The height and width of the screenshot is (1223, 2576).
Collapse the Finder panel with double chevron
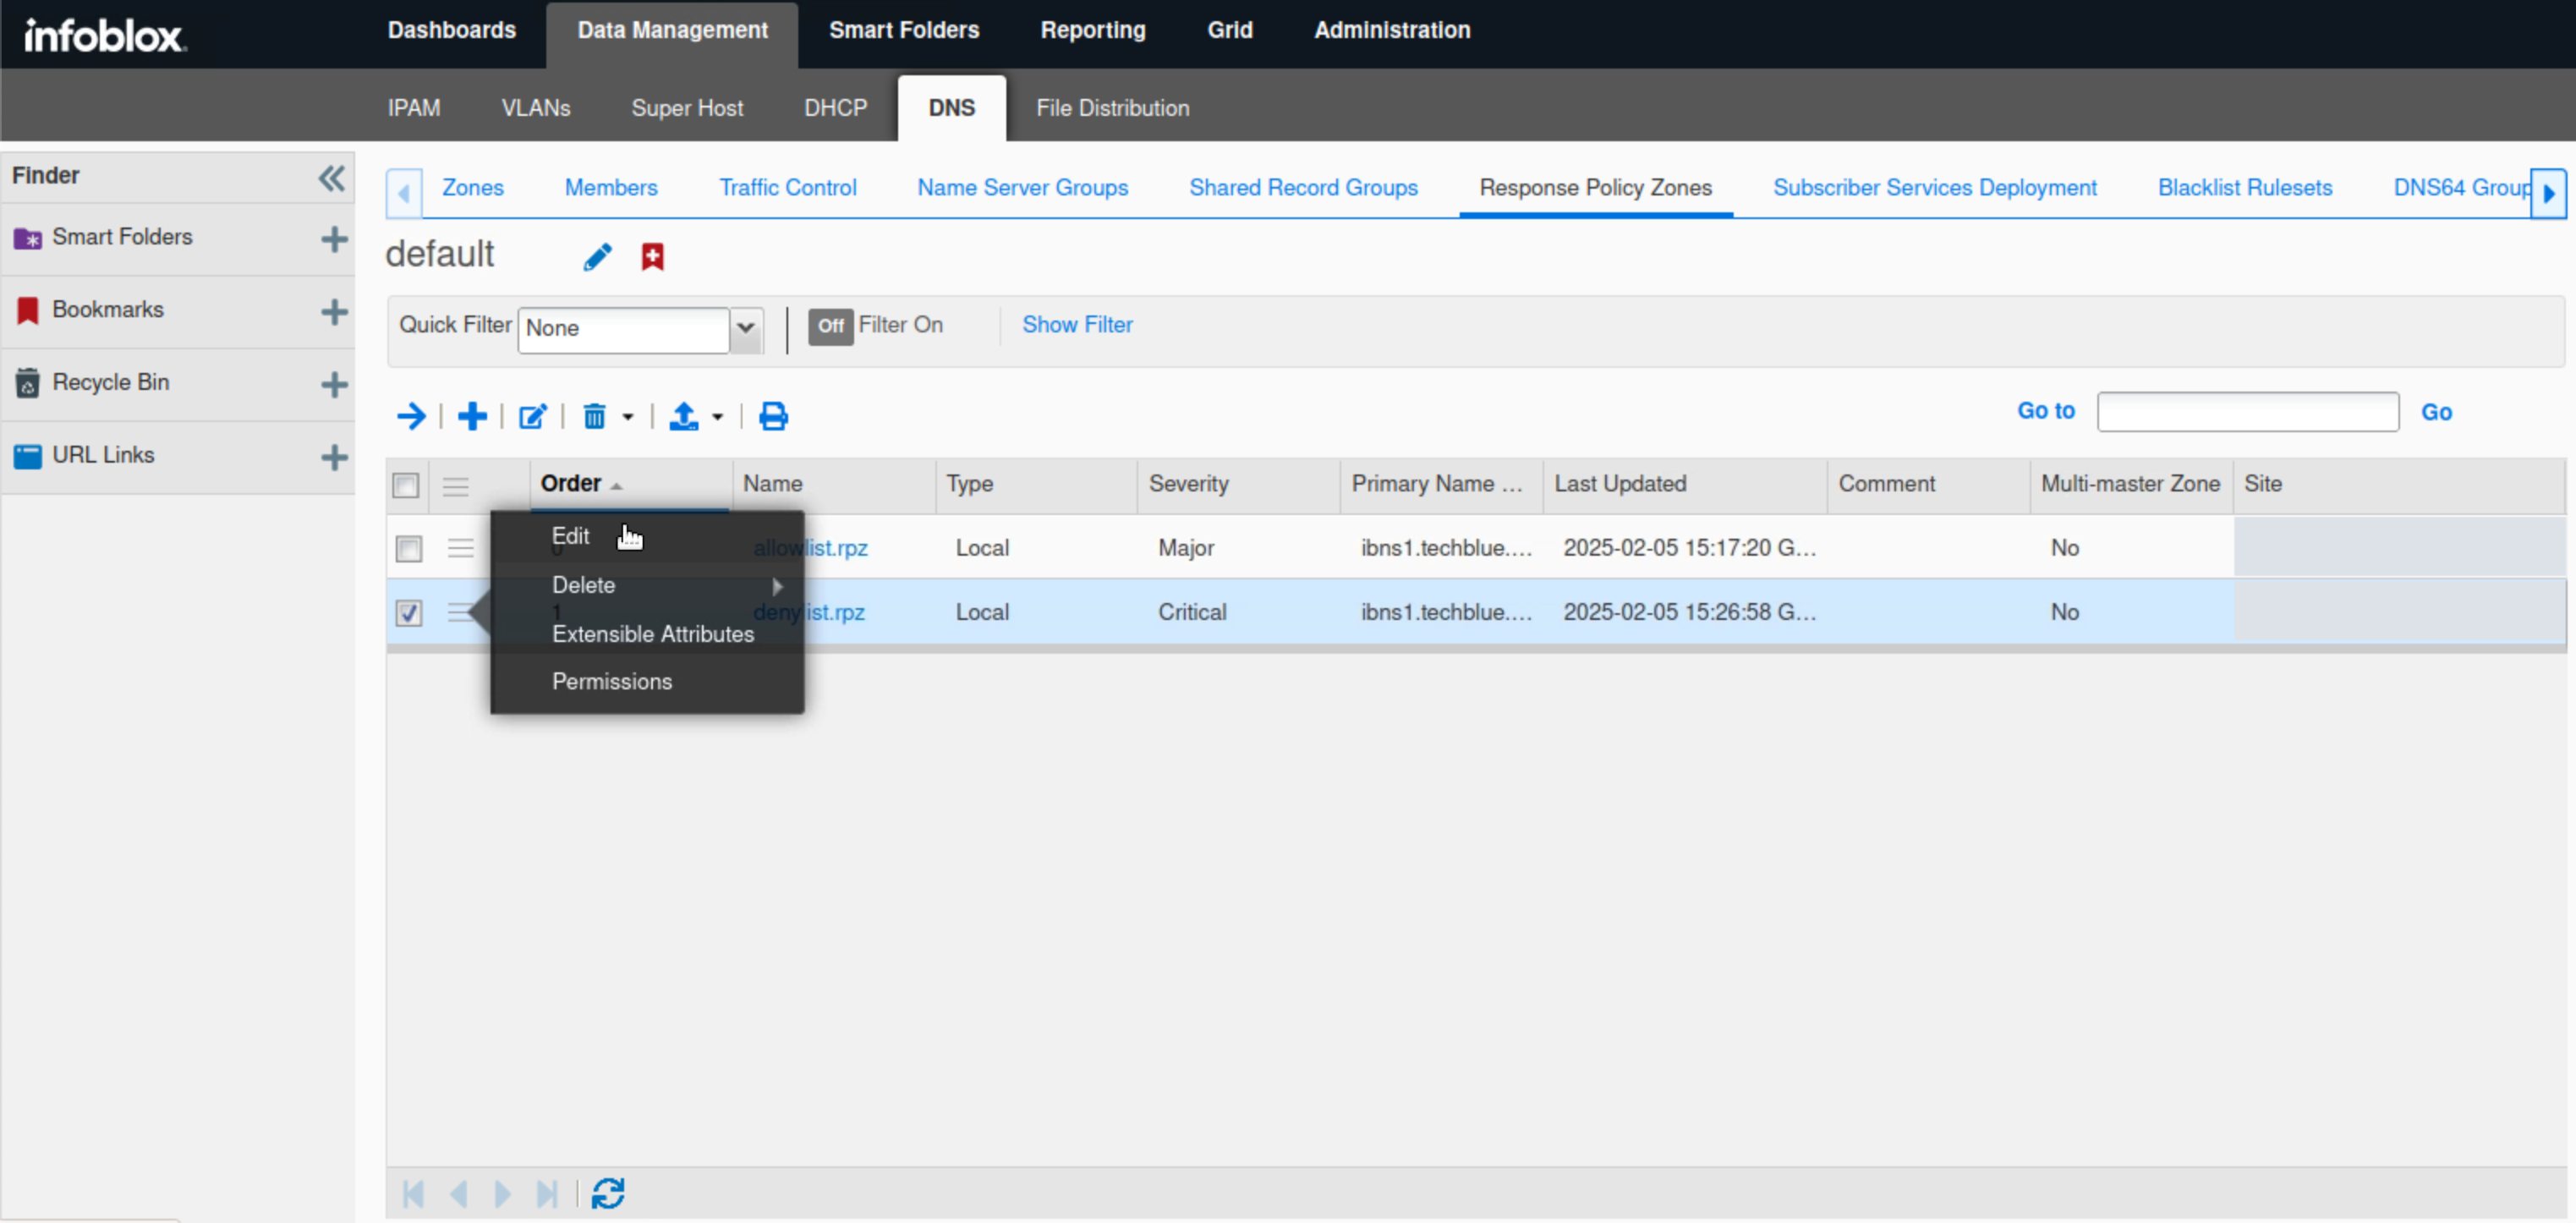(x=331, y=178)
